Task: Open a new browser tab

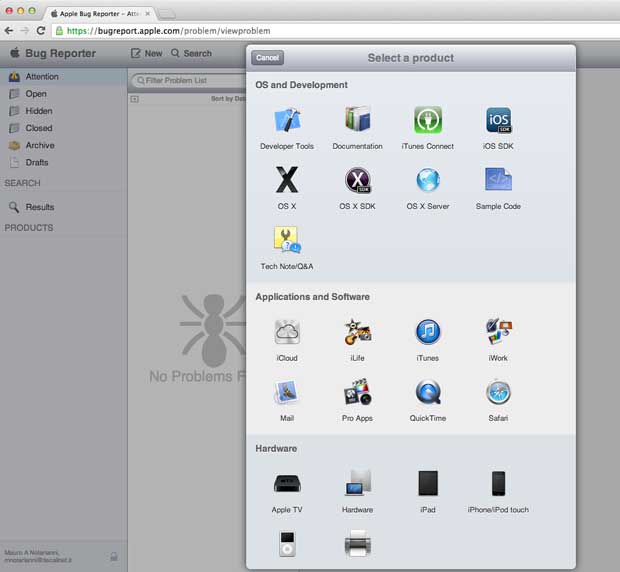Action: pos(167,15)
